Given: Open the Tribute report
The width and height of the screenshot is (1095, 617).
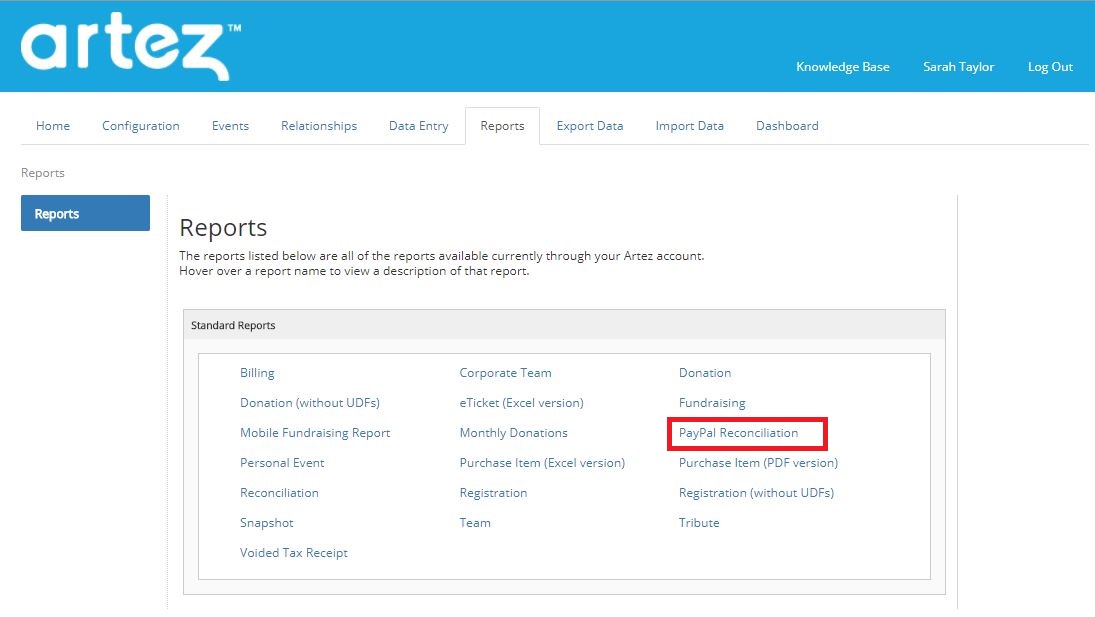Looking at the screenshot, I should (699, 523).
